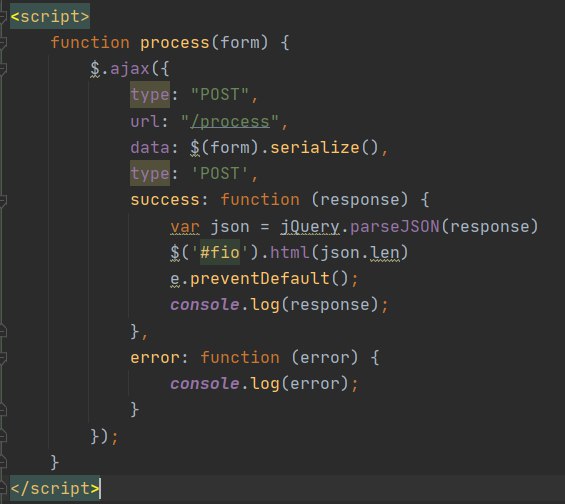Click the double-quoted "POST" string

[220, 95]
